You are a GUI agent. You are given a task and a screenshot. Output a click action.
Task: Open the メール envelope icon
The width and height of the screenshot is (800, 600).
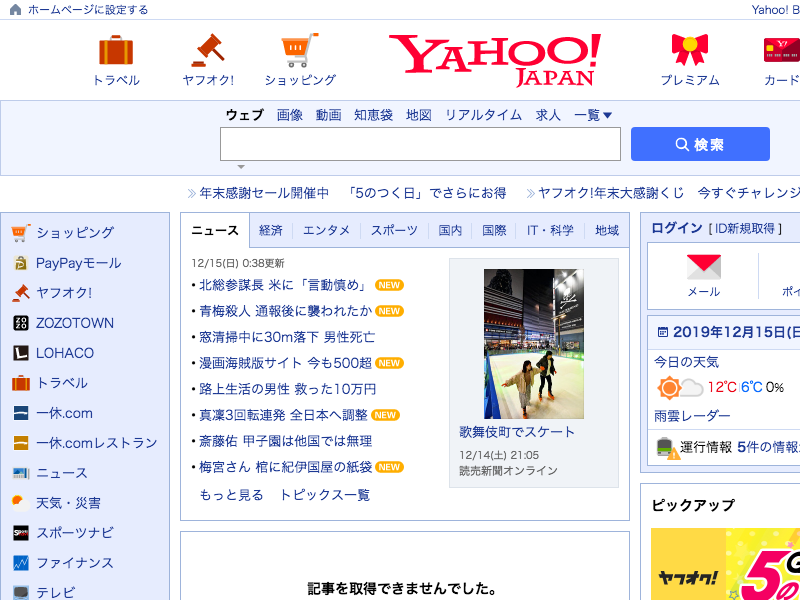[704, 267]
